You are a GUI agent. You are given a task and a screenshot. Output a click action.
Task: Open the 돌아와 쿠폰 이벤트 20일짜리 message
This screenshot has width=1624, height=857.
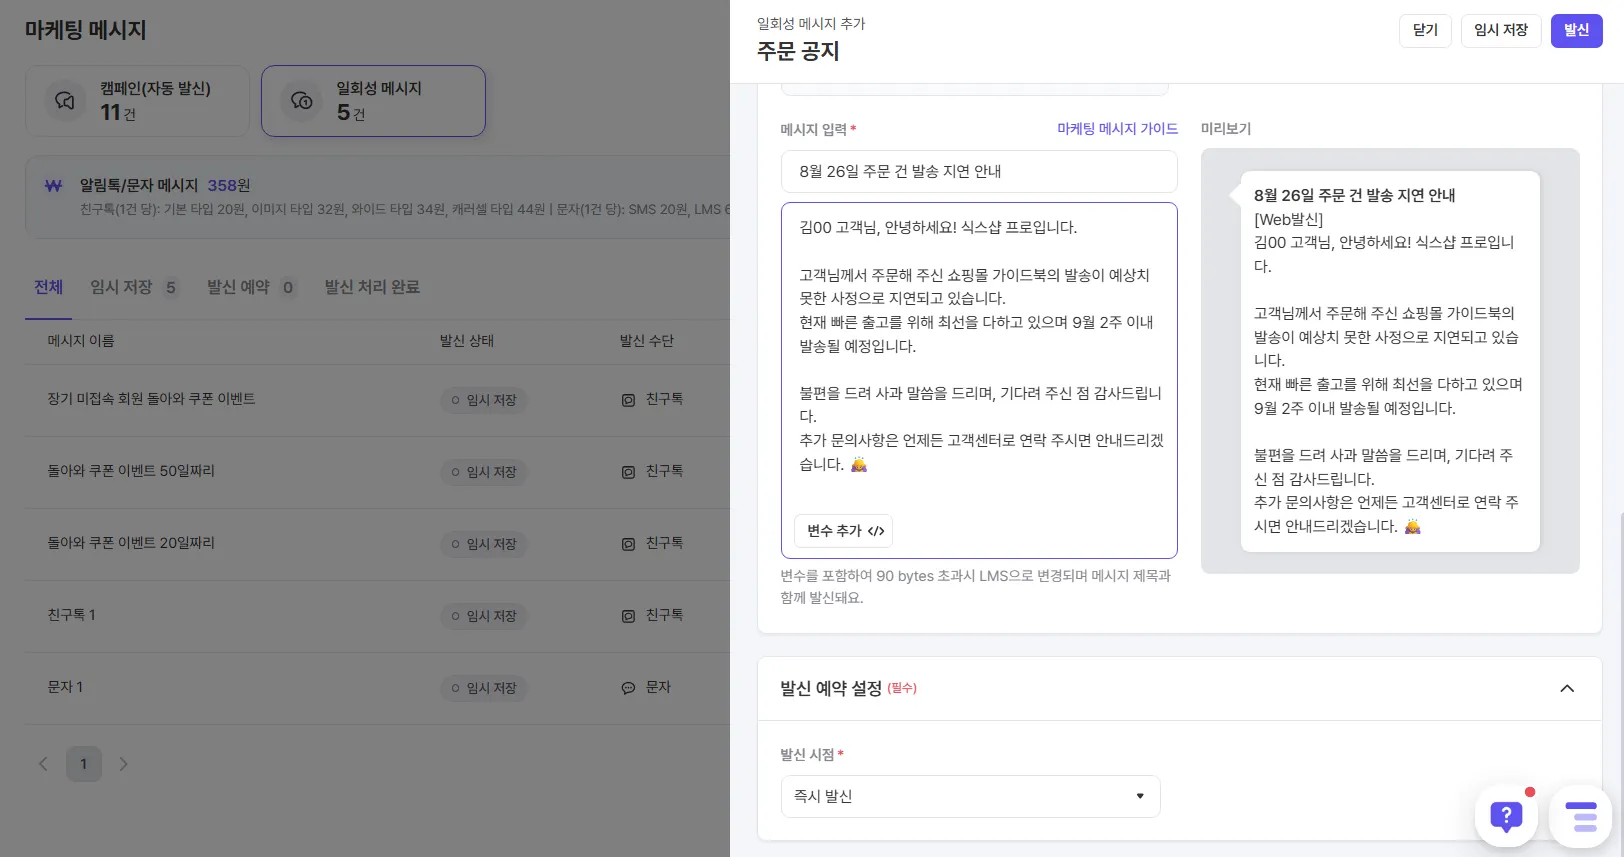click(x=131, y=543)
